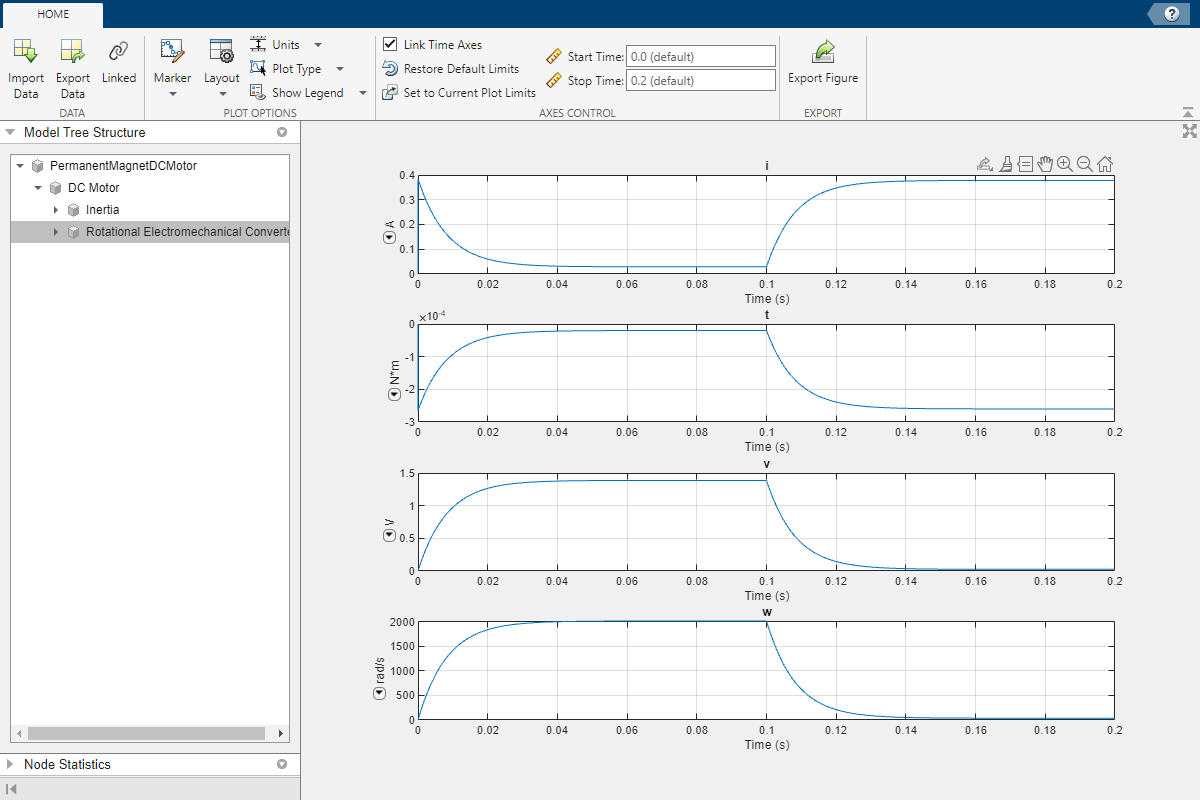Open the Plot Type dropdown

pos(340,69)
